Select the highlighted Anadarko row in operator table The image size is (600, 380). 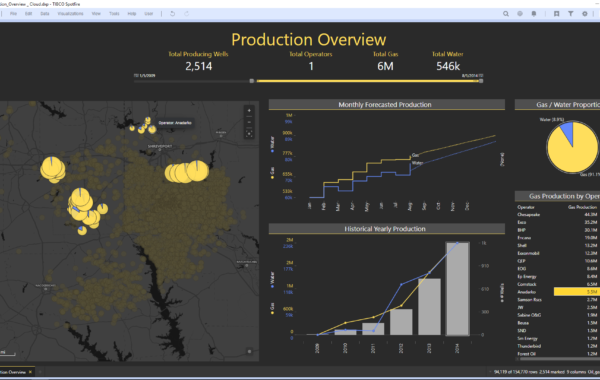(x=557, y=292)
